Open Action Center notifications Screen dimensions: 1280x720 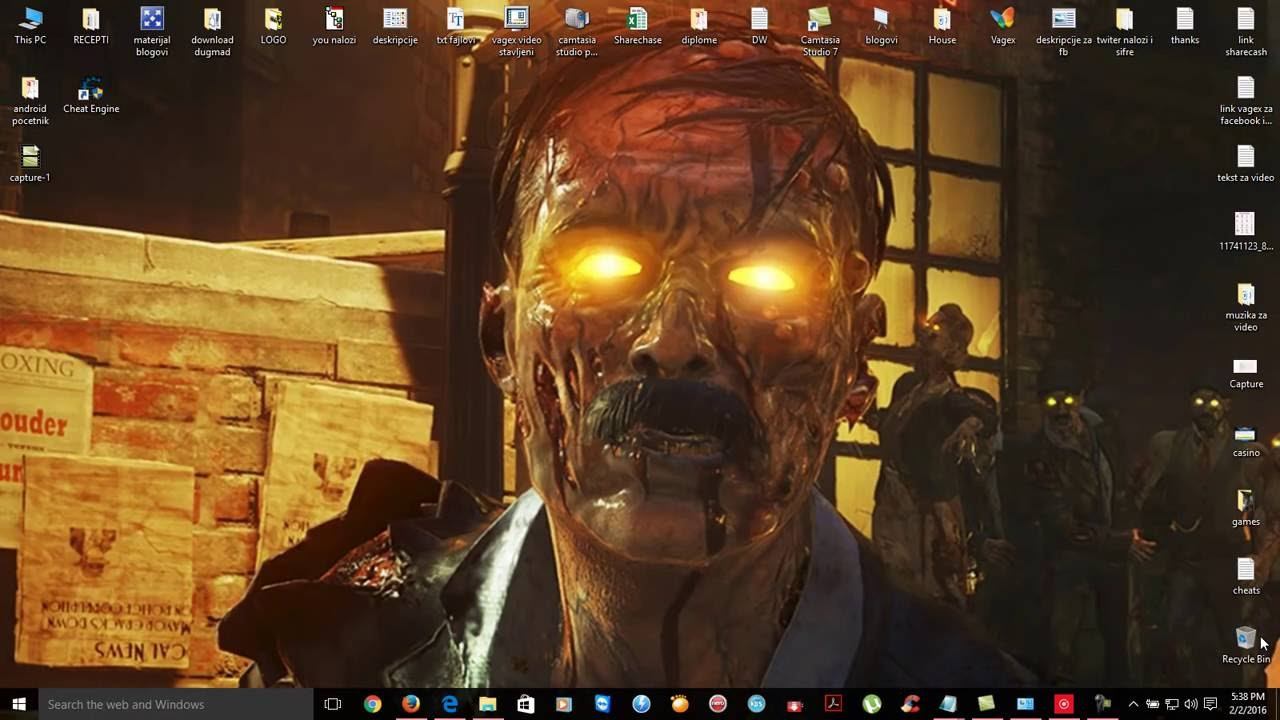(1210, 704)
